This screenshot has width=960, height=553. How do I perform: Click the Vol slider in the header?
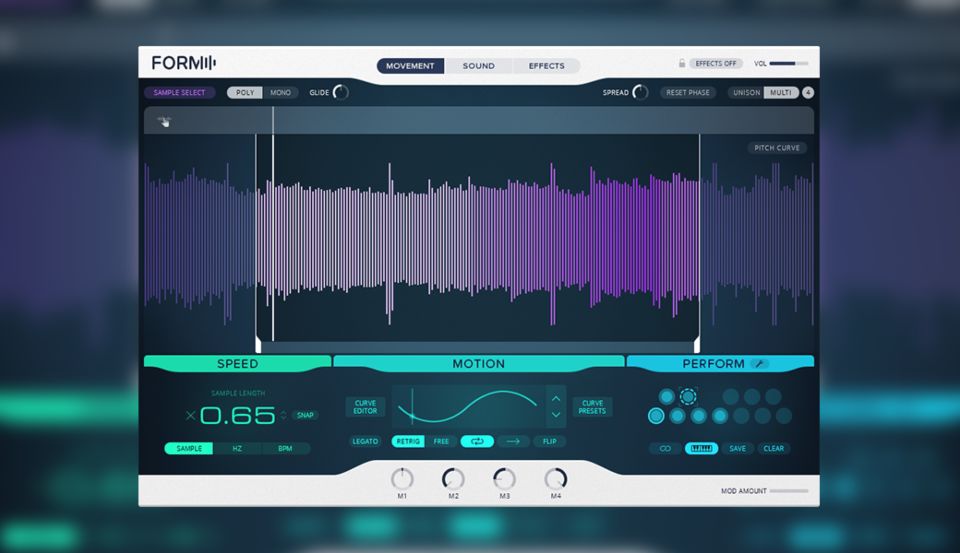click(x=788, y=64)
